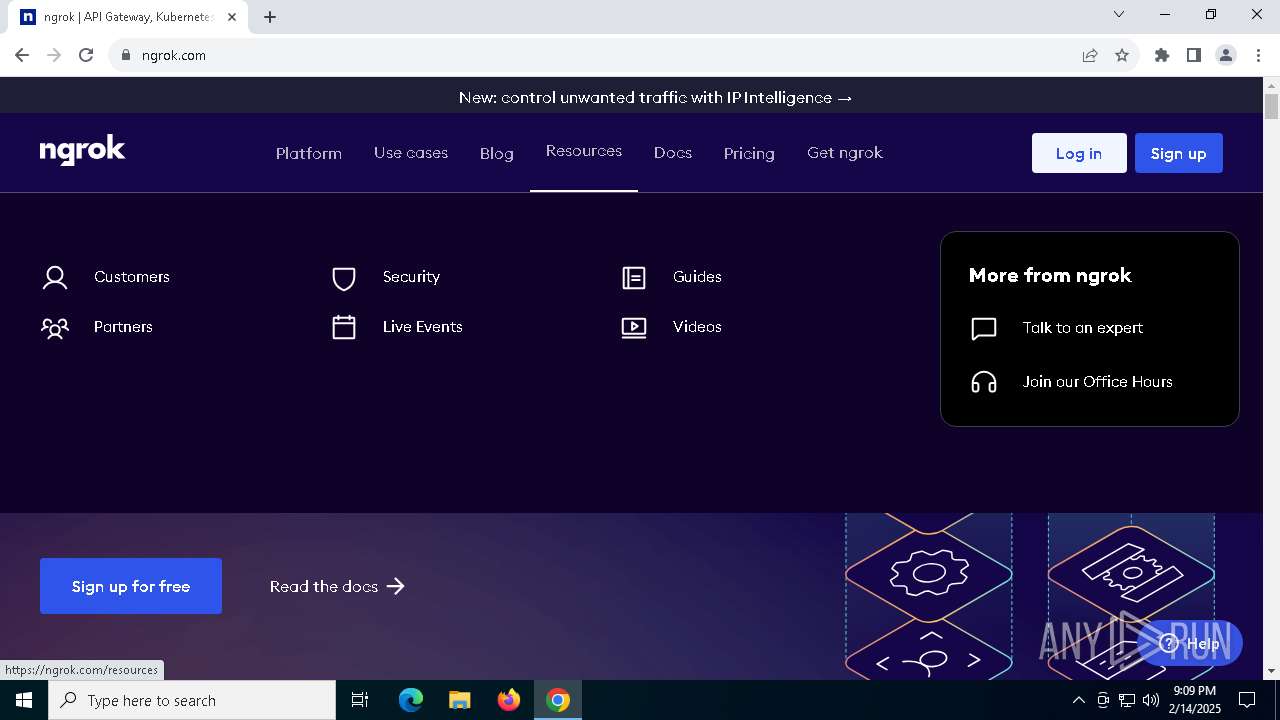Viewport: 1280px width, 720px height.
Task: Open the Live Events link
Action: coord(423,327)
